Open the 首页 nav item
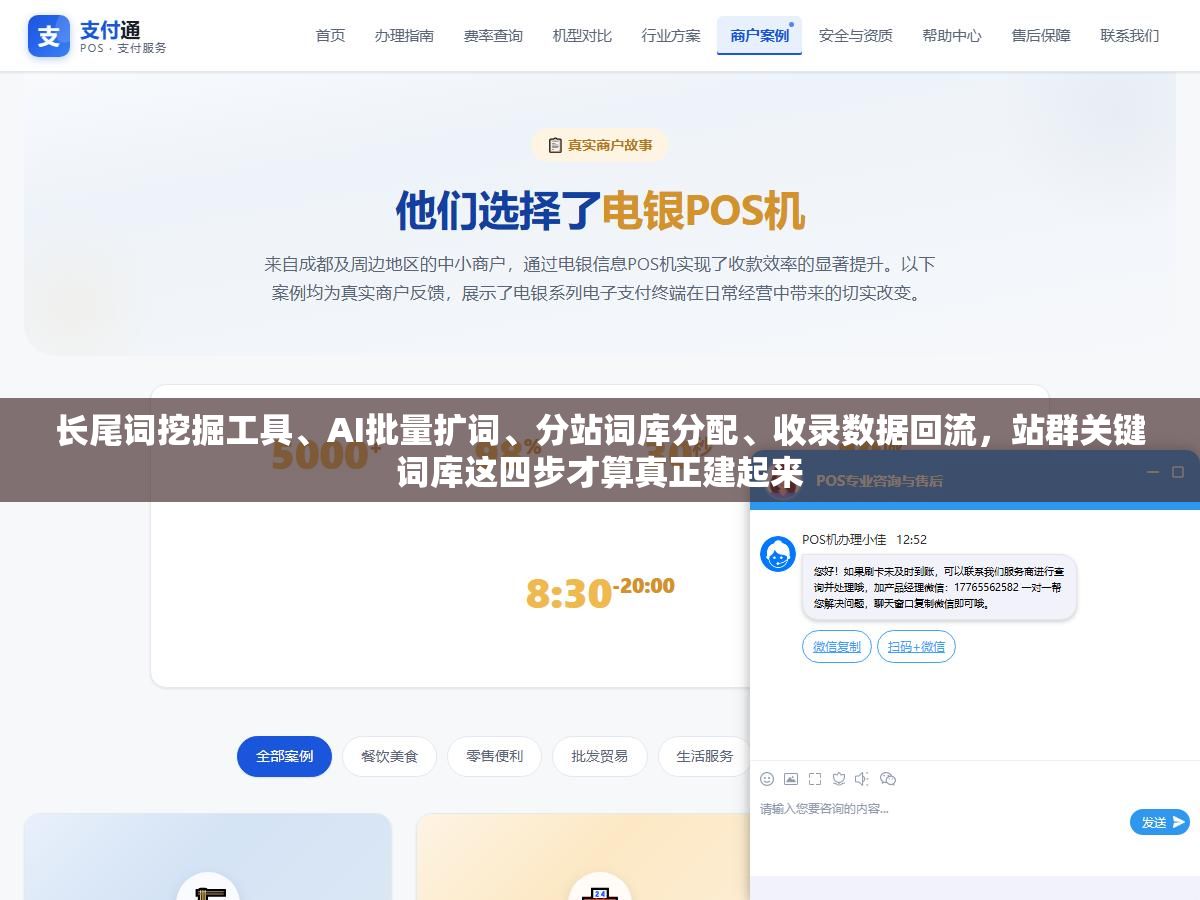Image resolution: width=1200 pixels, height=900 pixels. (x=330, y=36)
